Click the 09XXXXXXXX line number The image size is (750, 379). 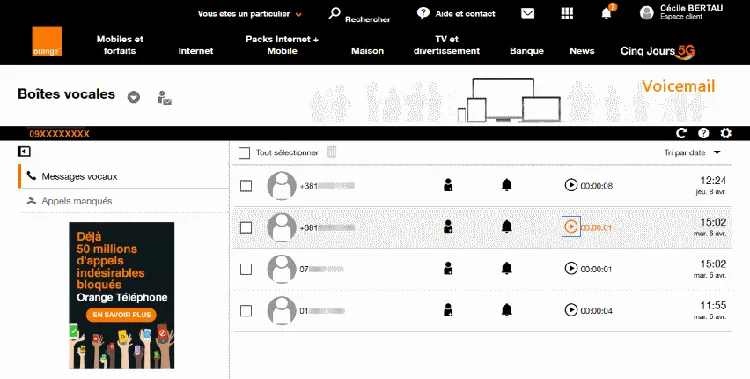pos(59,134)
